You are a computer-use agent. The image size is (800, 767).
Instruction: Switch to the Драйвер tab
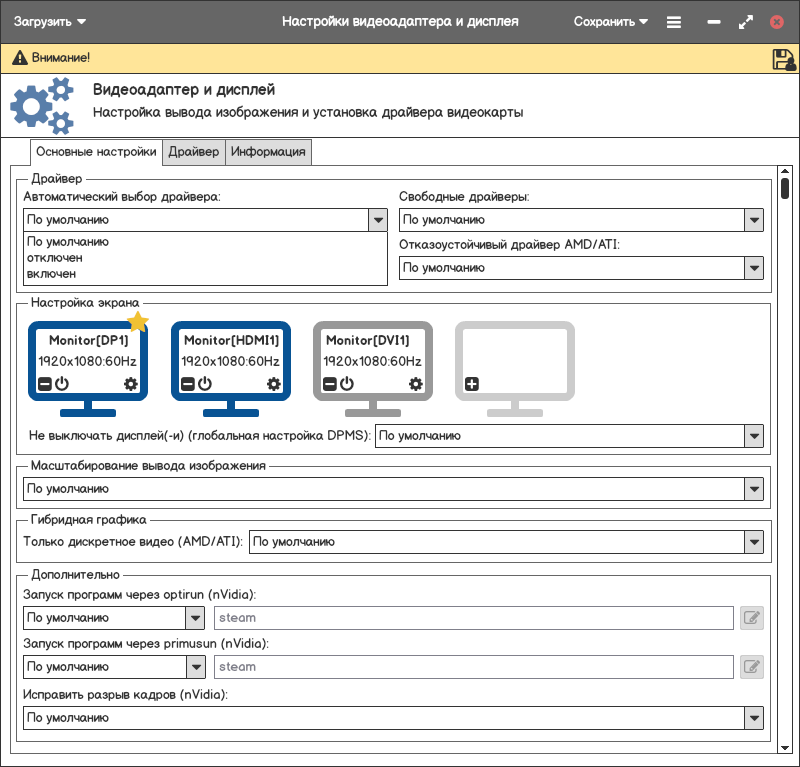tap(193, 152)
